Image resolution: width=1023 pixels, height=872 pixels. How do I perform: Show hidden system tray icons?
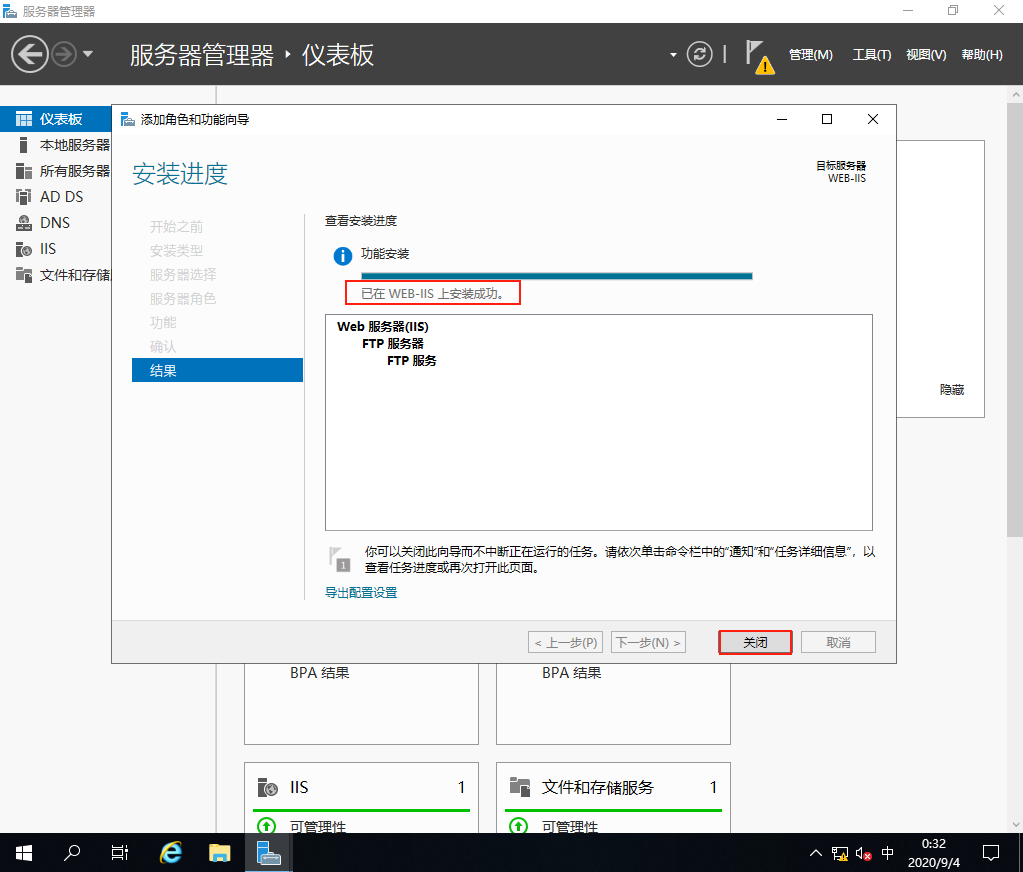click(816, 852)
